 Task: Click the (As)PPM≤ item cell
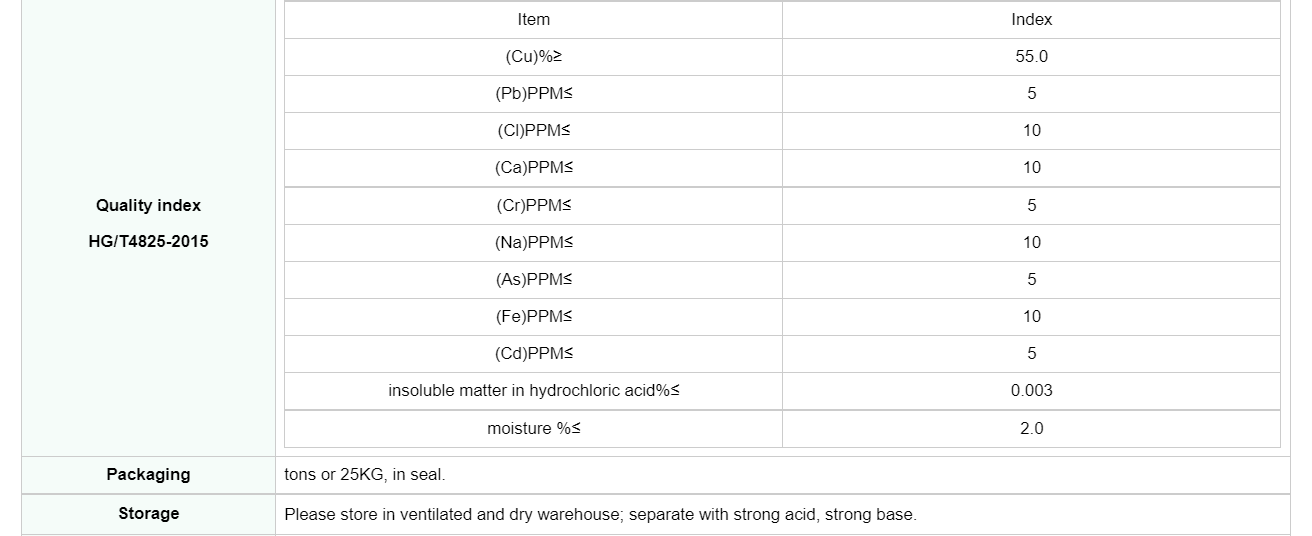(x=533, y=280)
